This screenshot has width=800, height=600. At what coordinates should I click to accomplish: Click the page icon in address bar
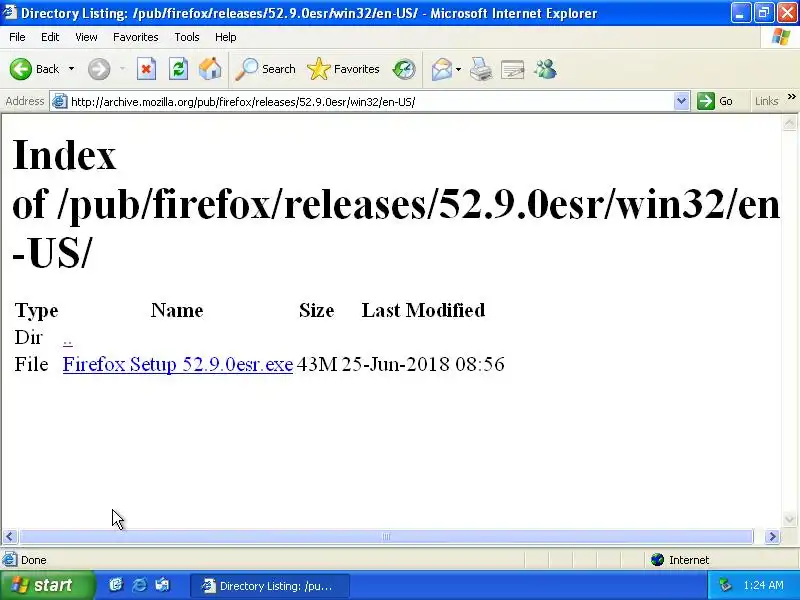[60, 102]
